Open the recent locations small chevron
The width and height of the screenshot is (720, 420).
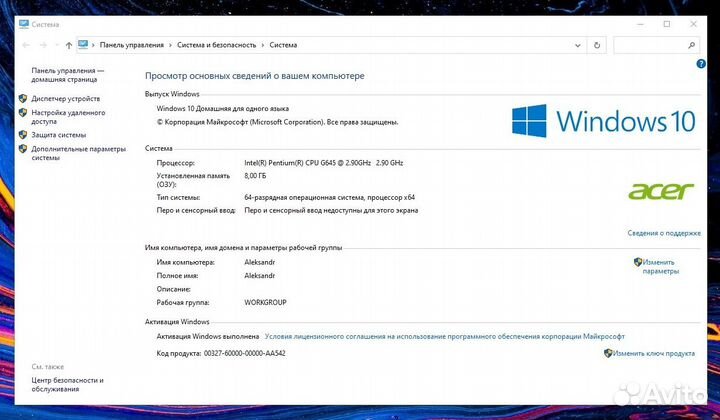[57, 45]
